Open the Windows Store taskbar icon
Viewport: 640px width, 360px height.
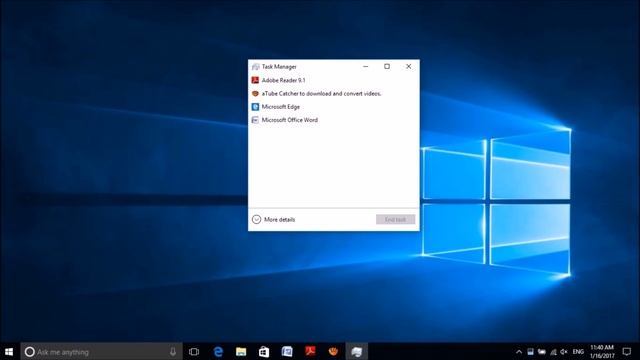pyautogui.click(x=264, y=351)
